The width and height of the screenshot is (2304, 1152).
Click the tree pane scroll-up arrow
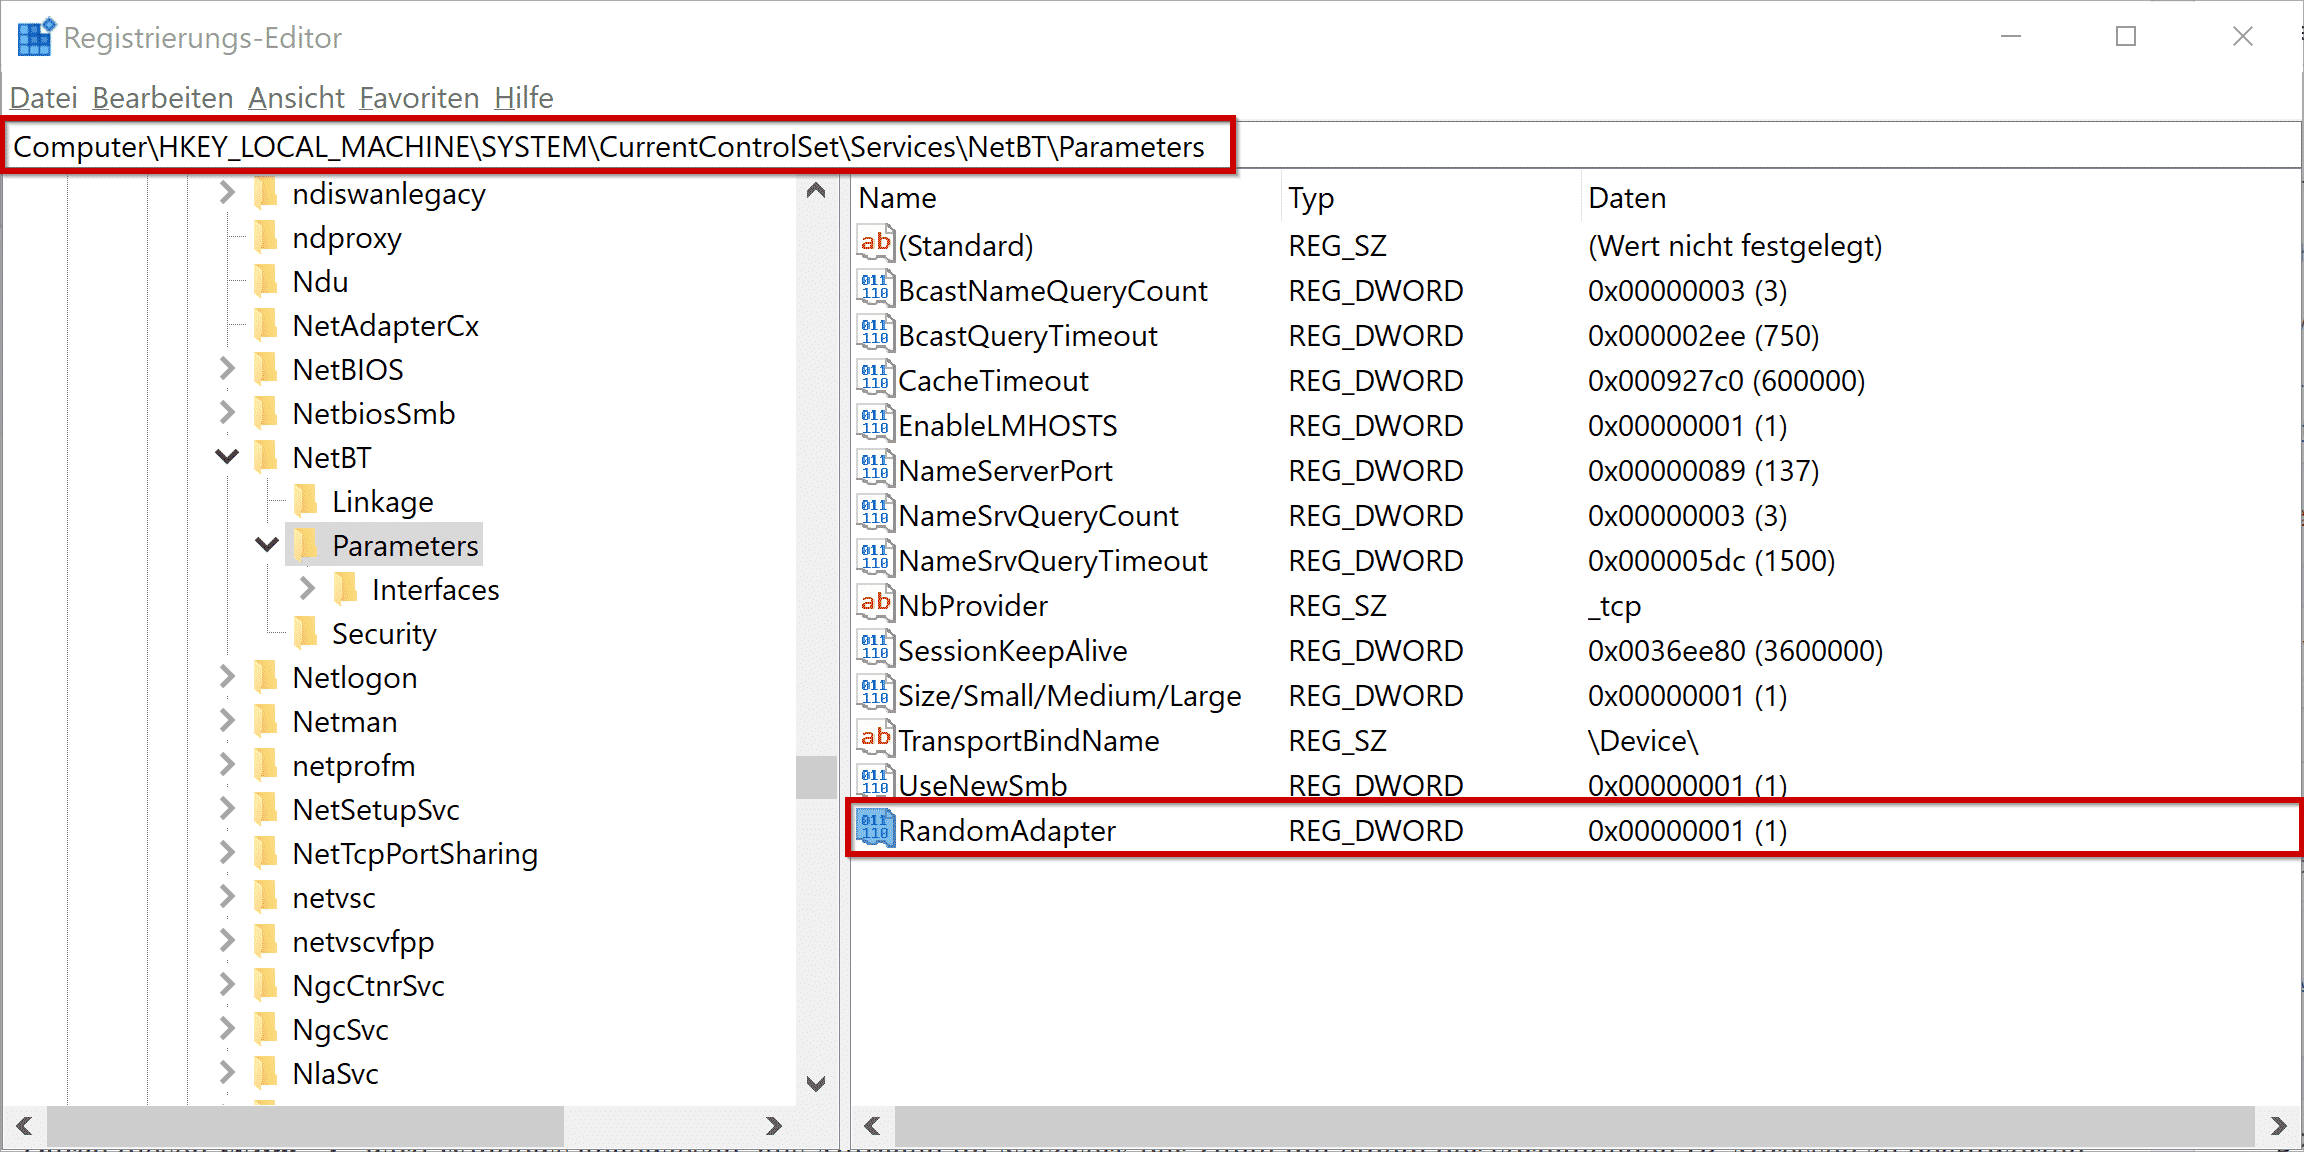coord(816,191)
